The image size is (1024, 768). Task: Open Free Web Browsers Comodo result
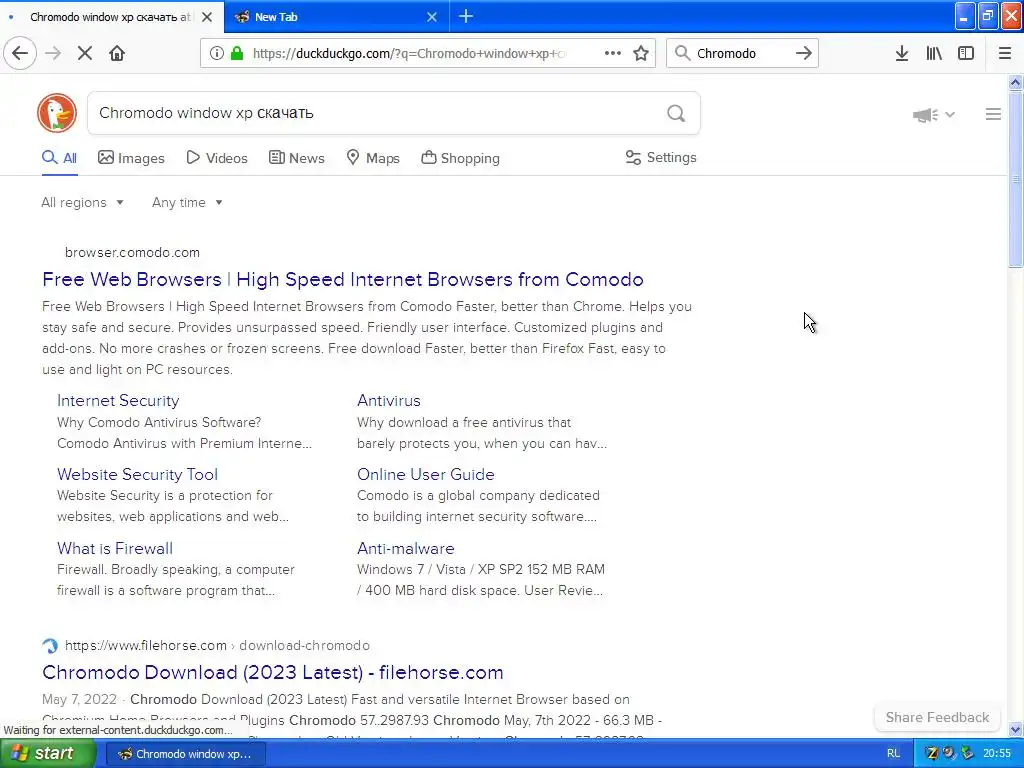(343, 280)
